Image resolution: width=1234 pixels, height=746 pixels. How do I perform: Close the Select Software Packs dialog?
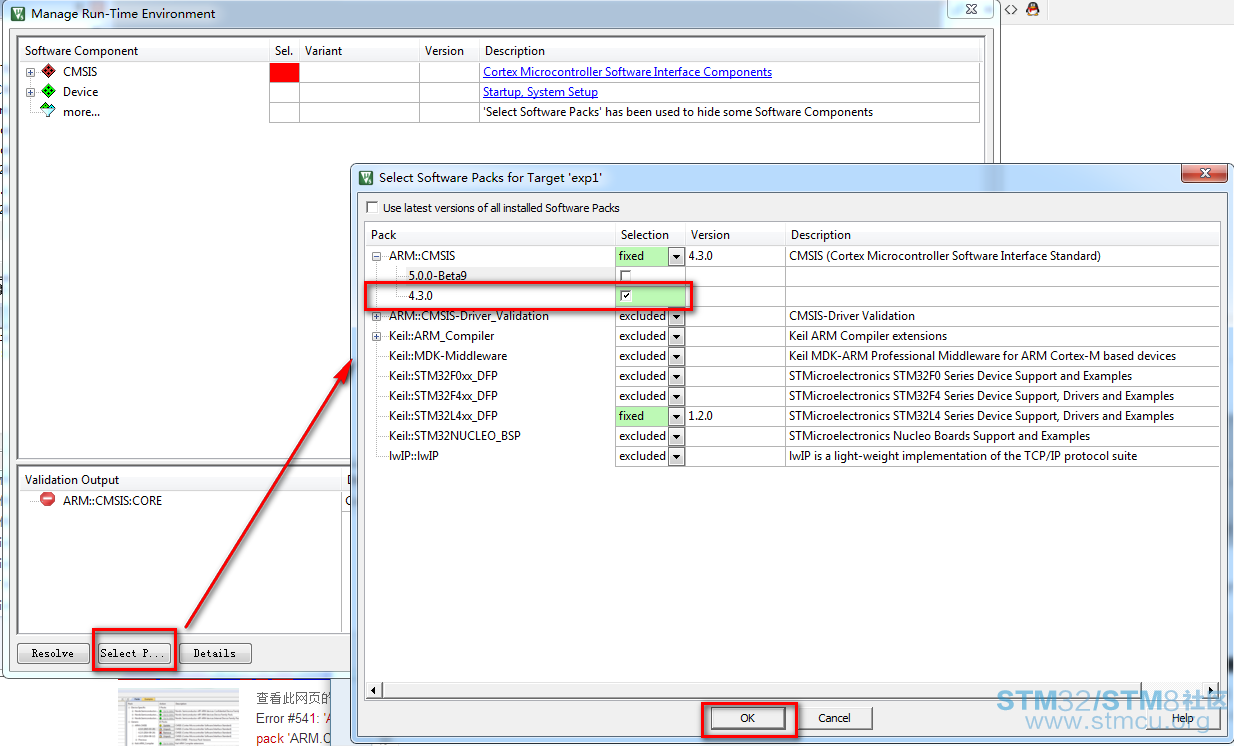pyautogui.click(x=1204, y=175)
